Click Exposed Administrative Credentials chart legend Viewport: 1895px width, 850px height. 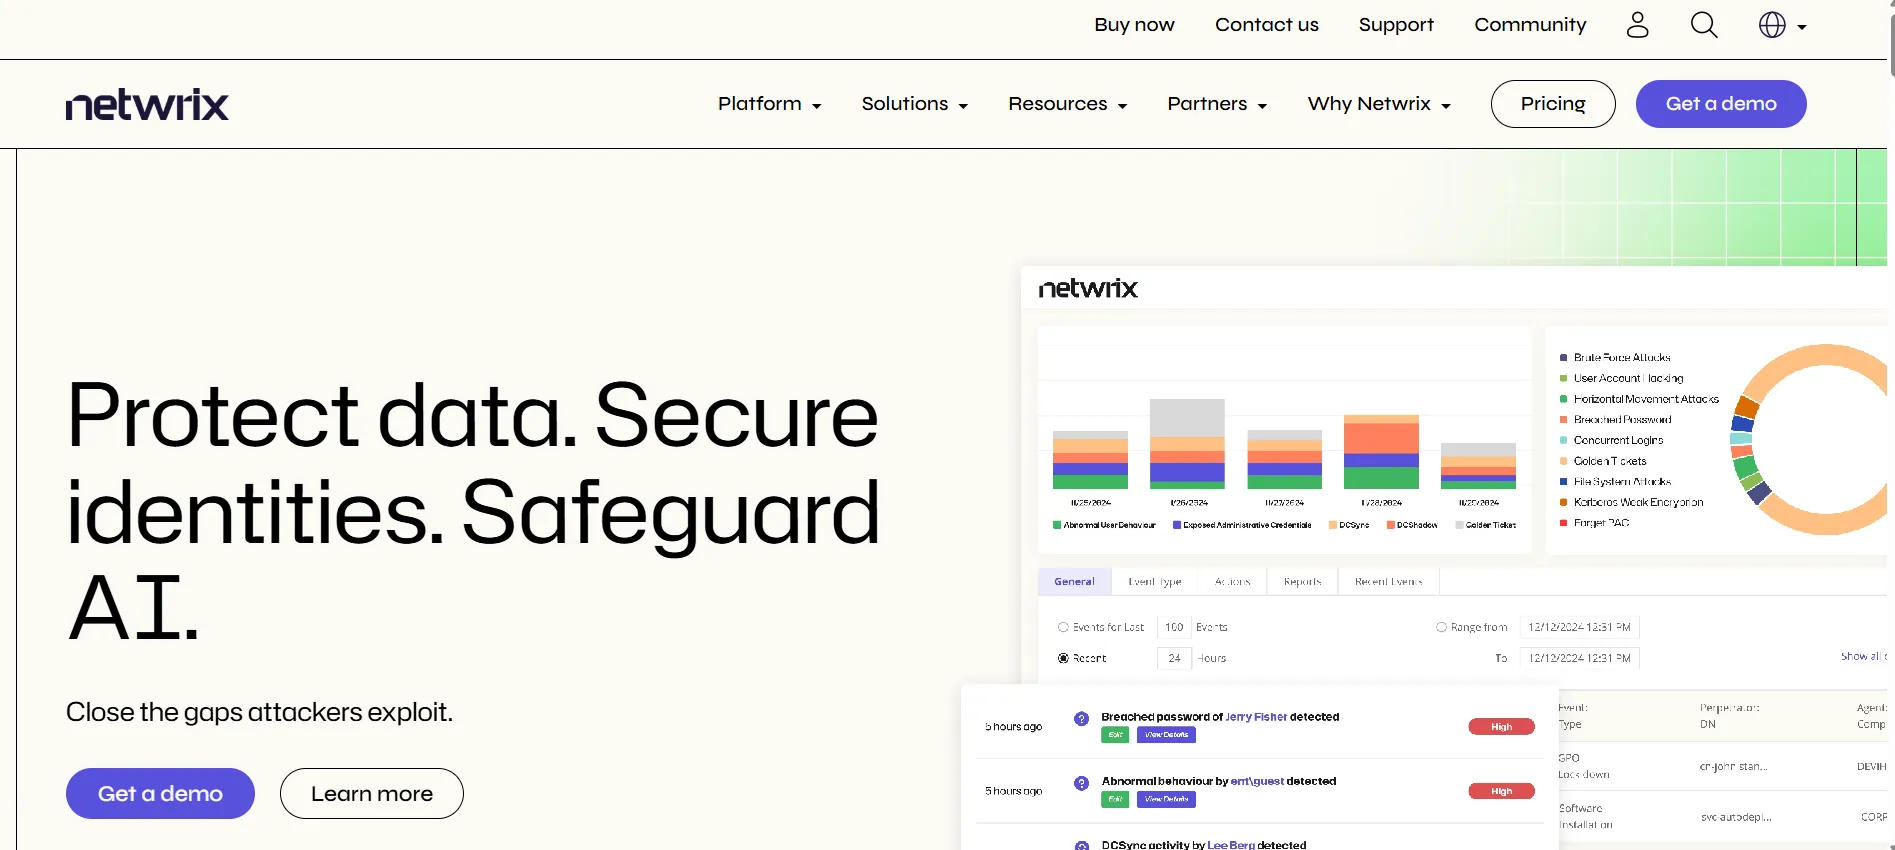pyautogui.click(x=1242, y=525)
